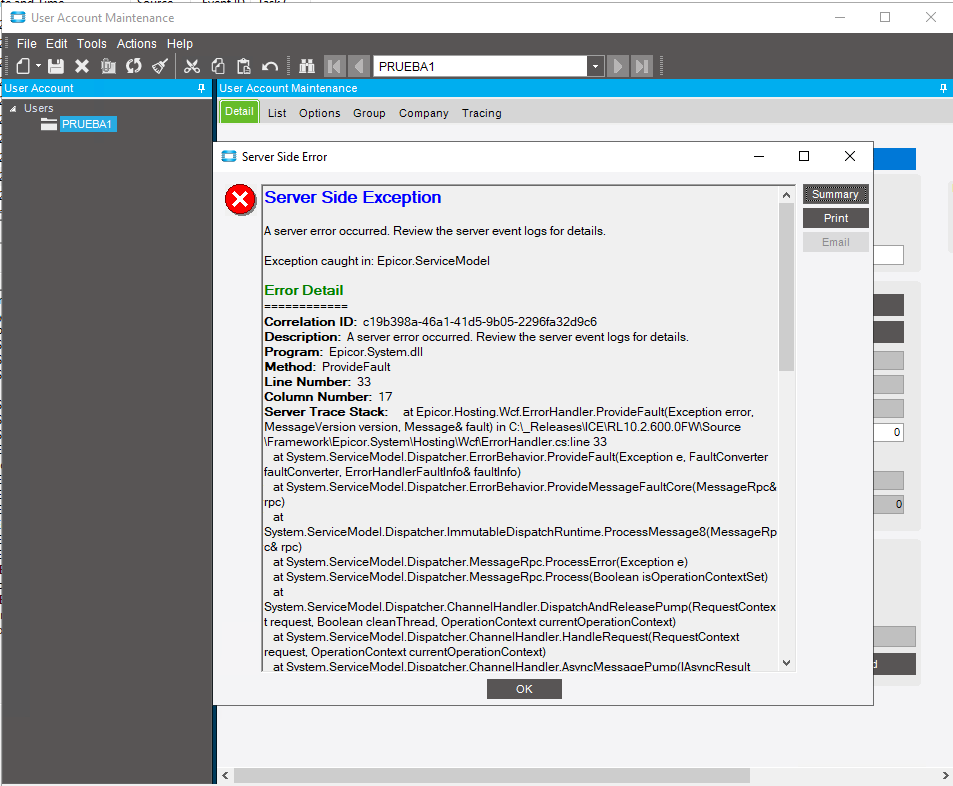Open the New record dropdown arrow
This screenshot has height=786, width=953.
(x=38, y=66)
